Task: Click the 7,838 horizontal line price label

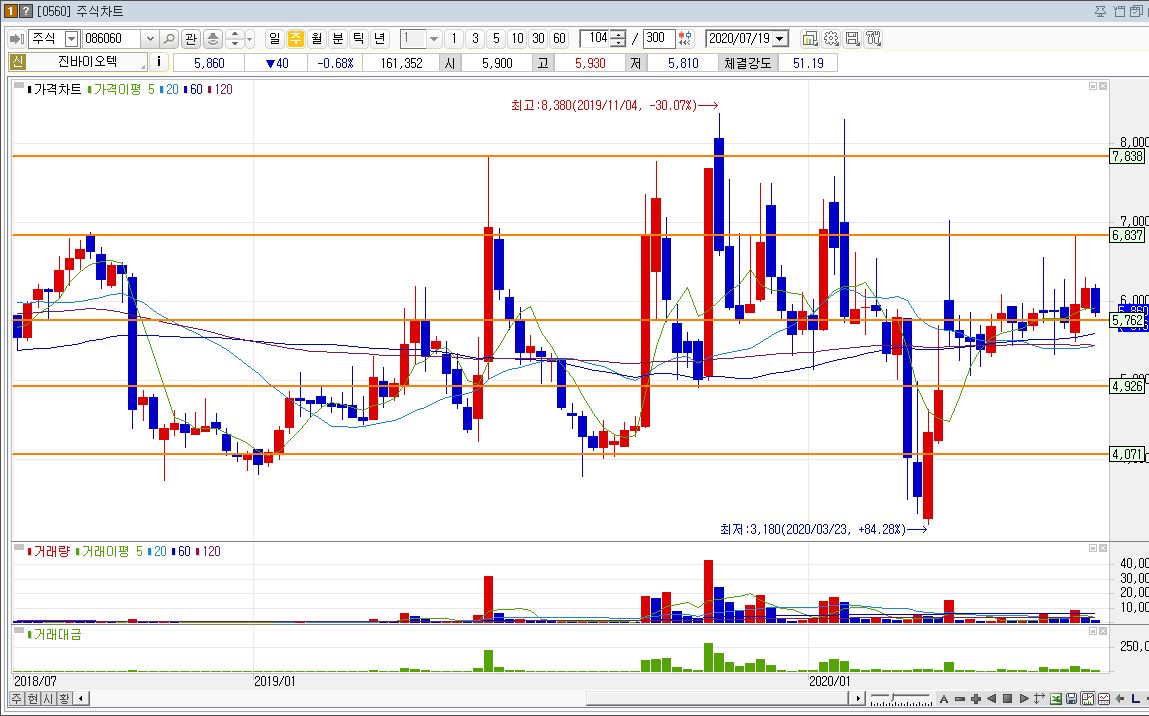Action: pyautogui.click(x=1127, y=156)
